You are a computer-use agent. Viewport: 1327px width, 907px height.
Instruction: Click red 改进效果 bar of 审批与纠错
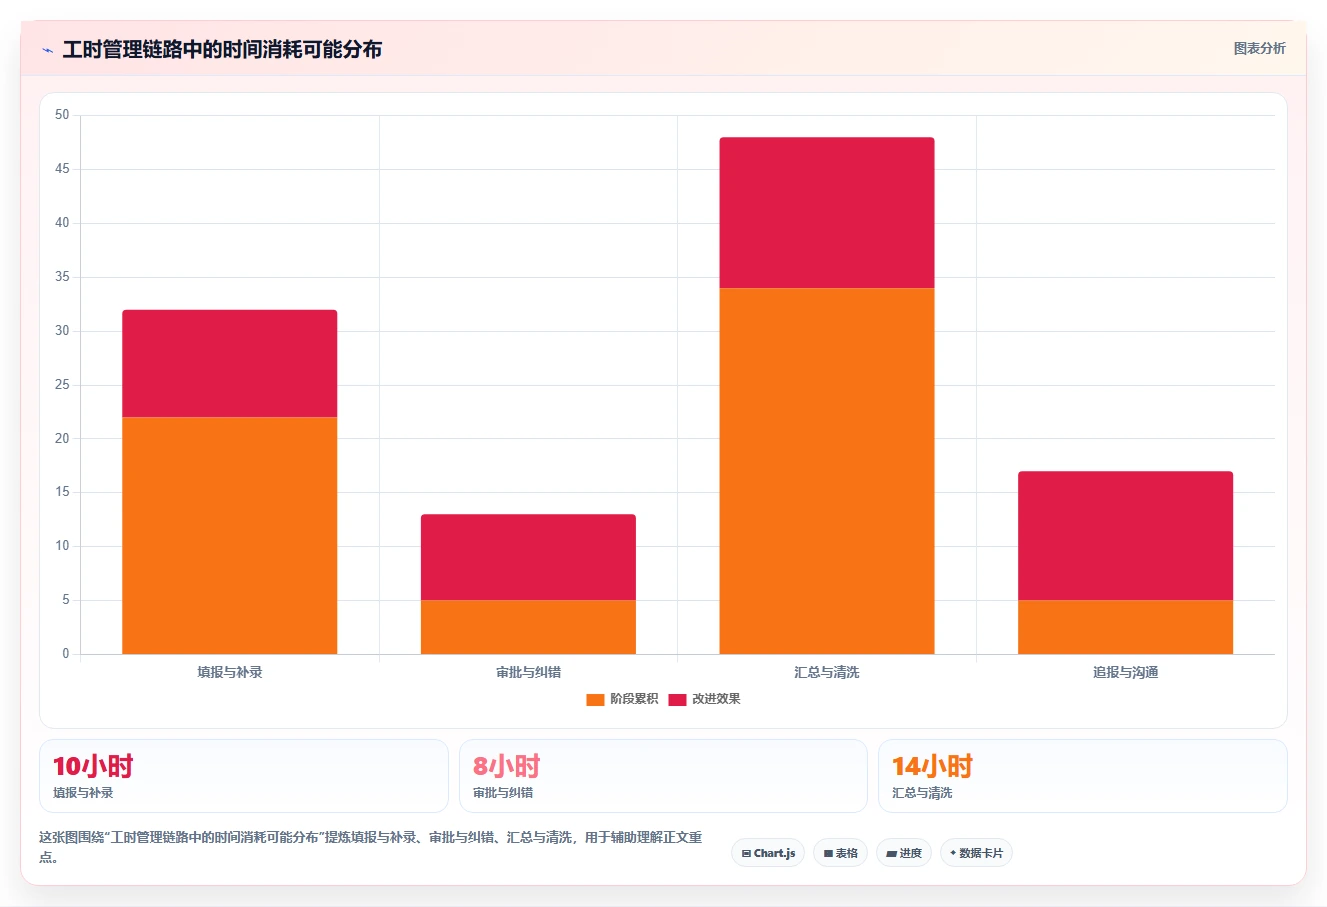click(x=528, y=557)
